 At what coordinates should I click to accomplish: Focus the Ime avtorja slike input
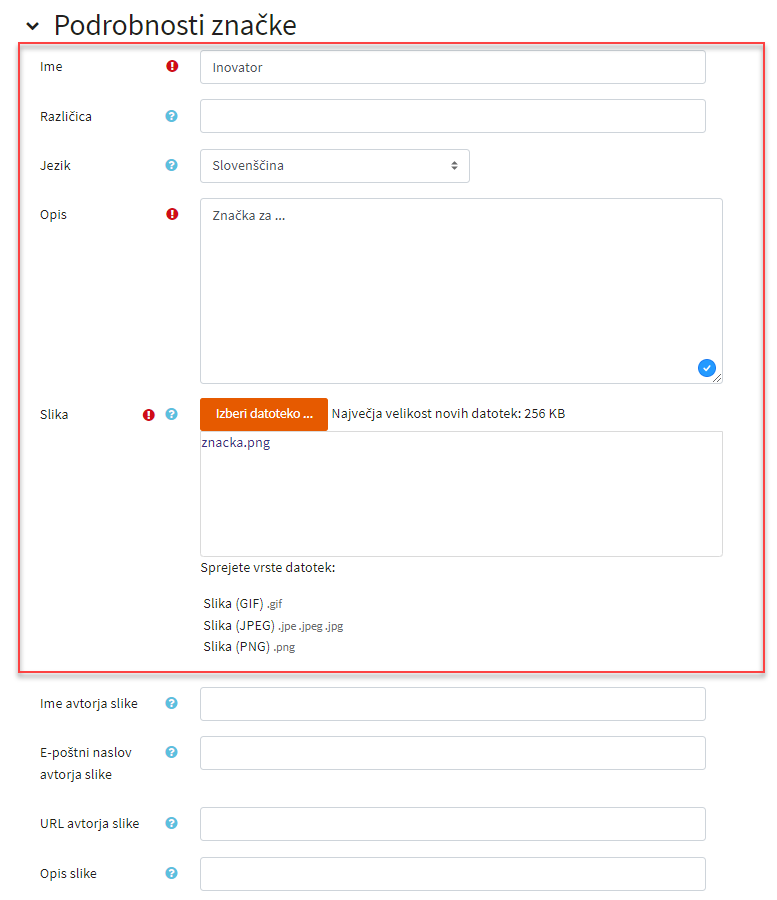[x=453, y=704]
